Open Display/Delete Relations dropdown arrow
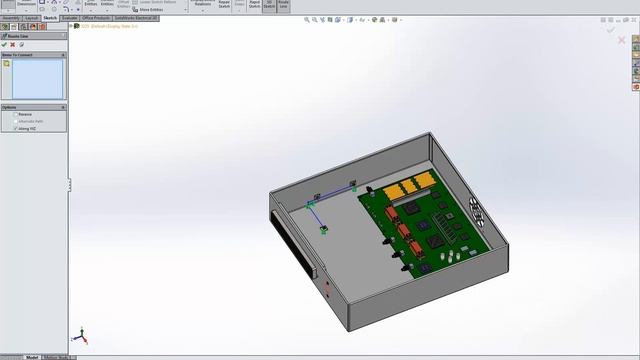This screenshot has height=360, width=640. (202, 10)
